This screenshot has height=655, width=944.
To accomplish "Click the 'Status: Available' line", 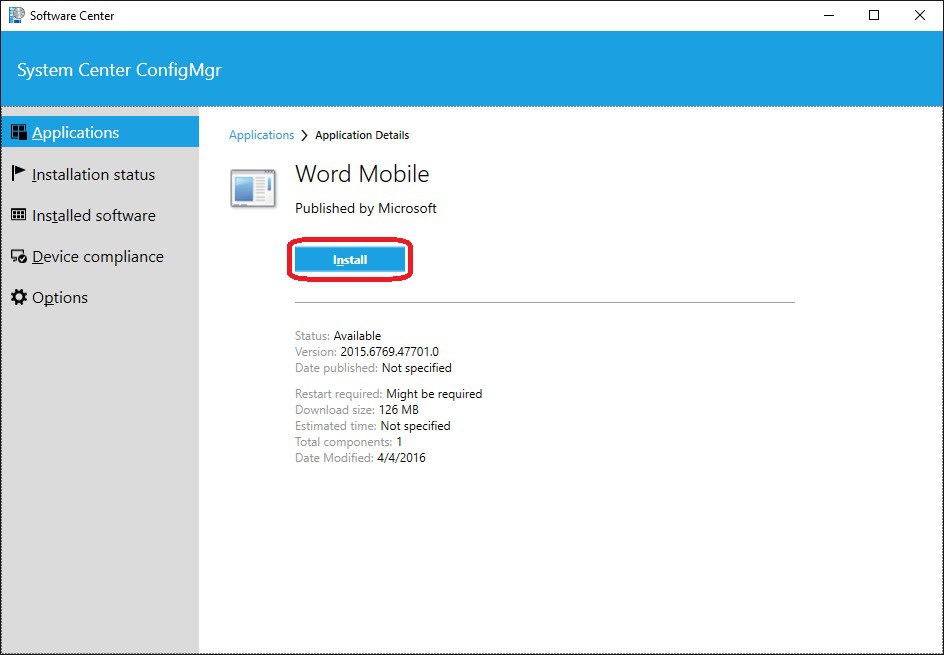I will (338, 335).
